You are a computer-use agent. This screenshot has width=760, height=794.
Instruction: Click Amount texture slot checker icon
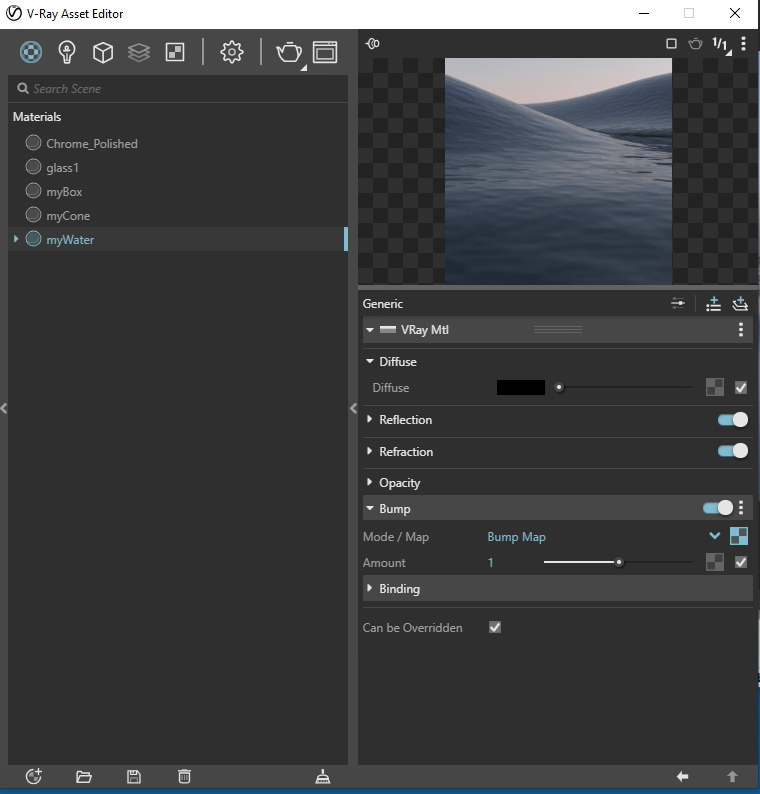click(715, 562)
